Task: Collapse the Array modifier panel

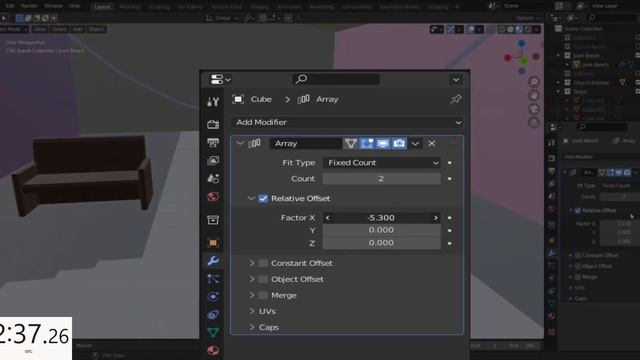Action: 240,143
